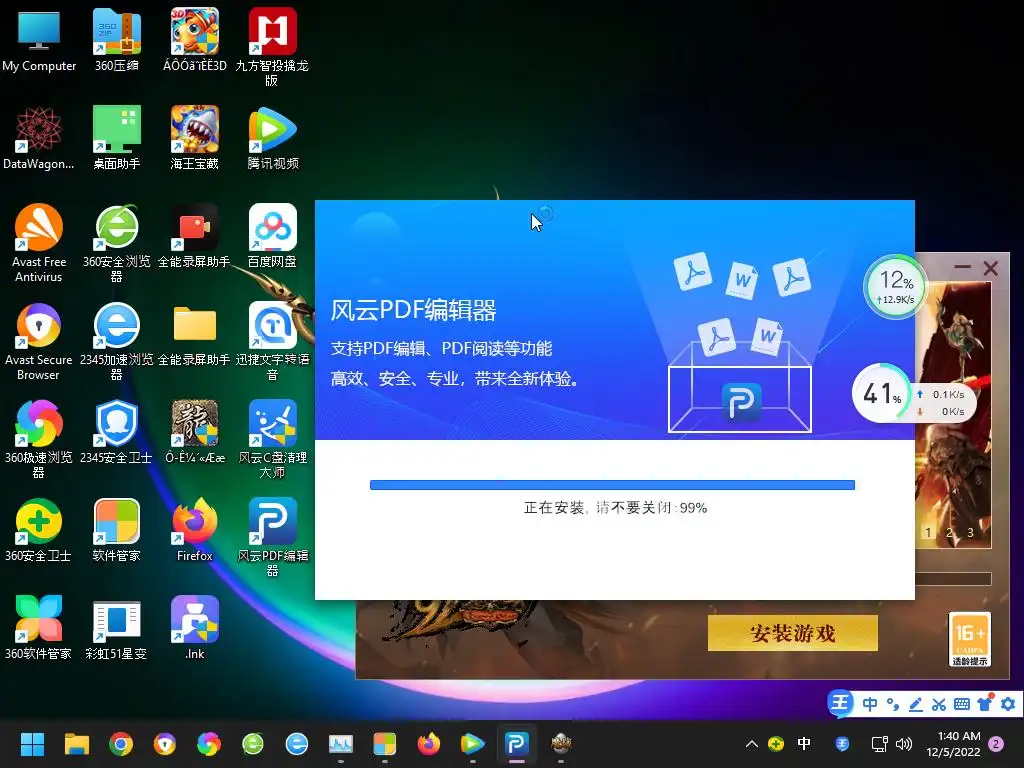Screen dimensions: 1024x768
Task: Open File Explorer from taskbar
Action: pos(76,744)
